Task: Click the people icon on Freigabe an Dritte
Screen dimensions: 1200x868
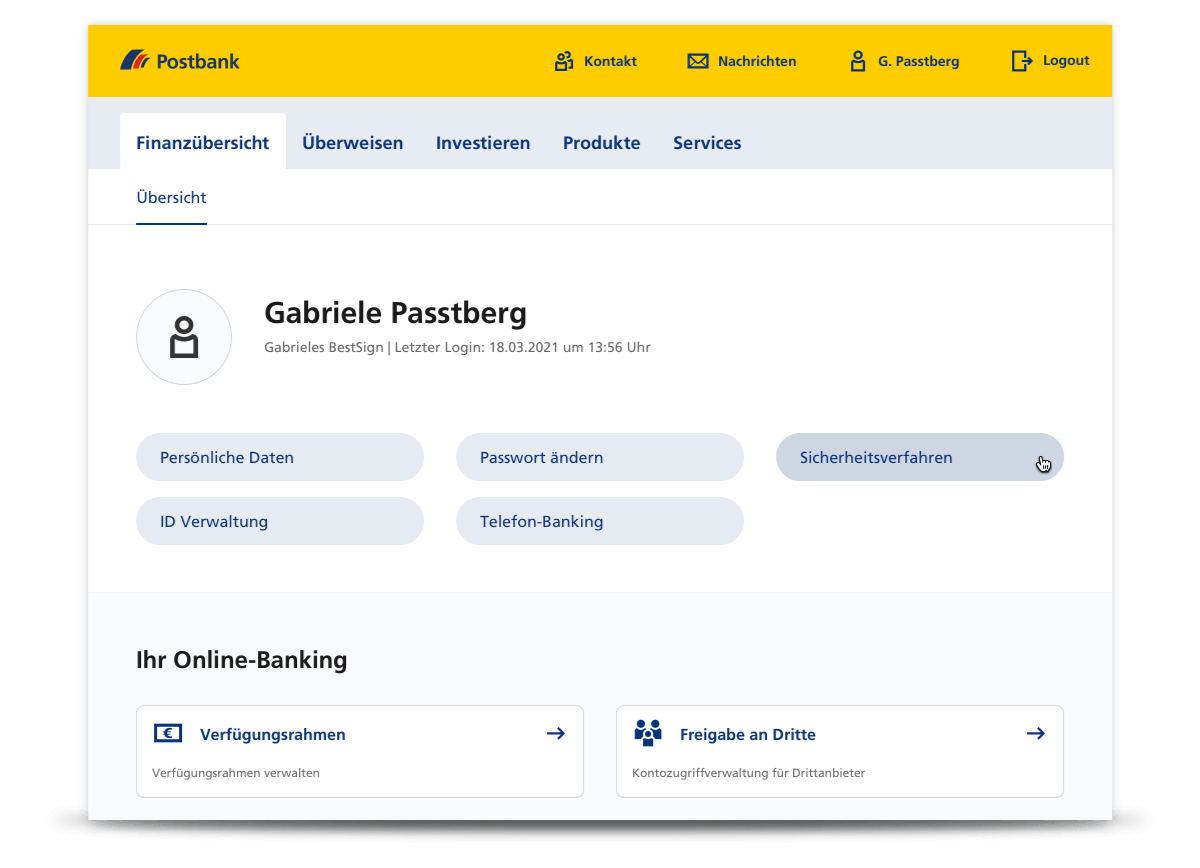Action: point(648,733)
